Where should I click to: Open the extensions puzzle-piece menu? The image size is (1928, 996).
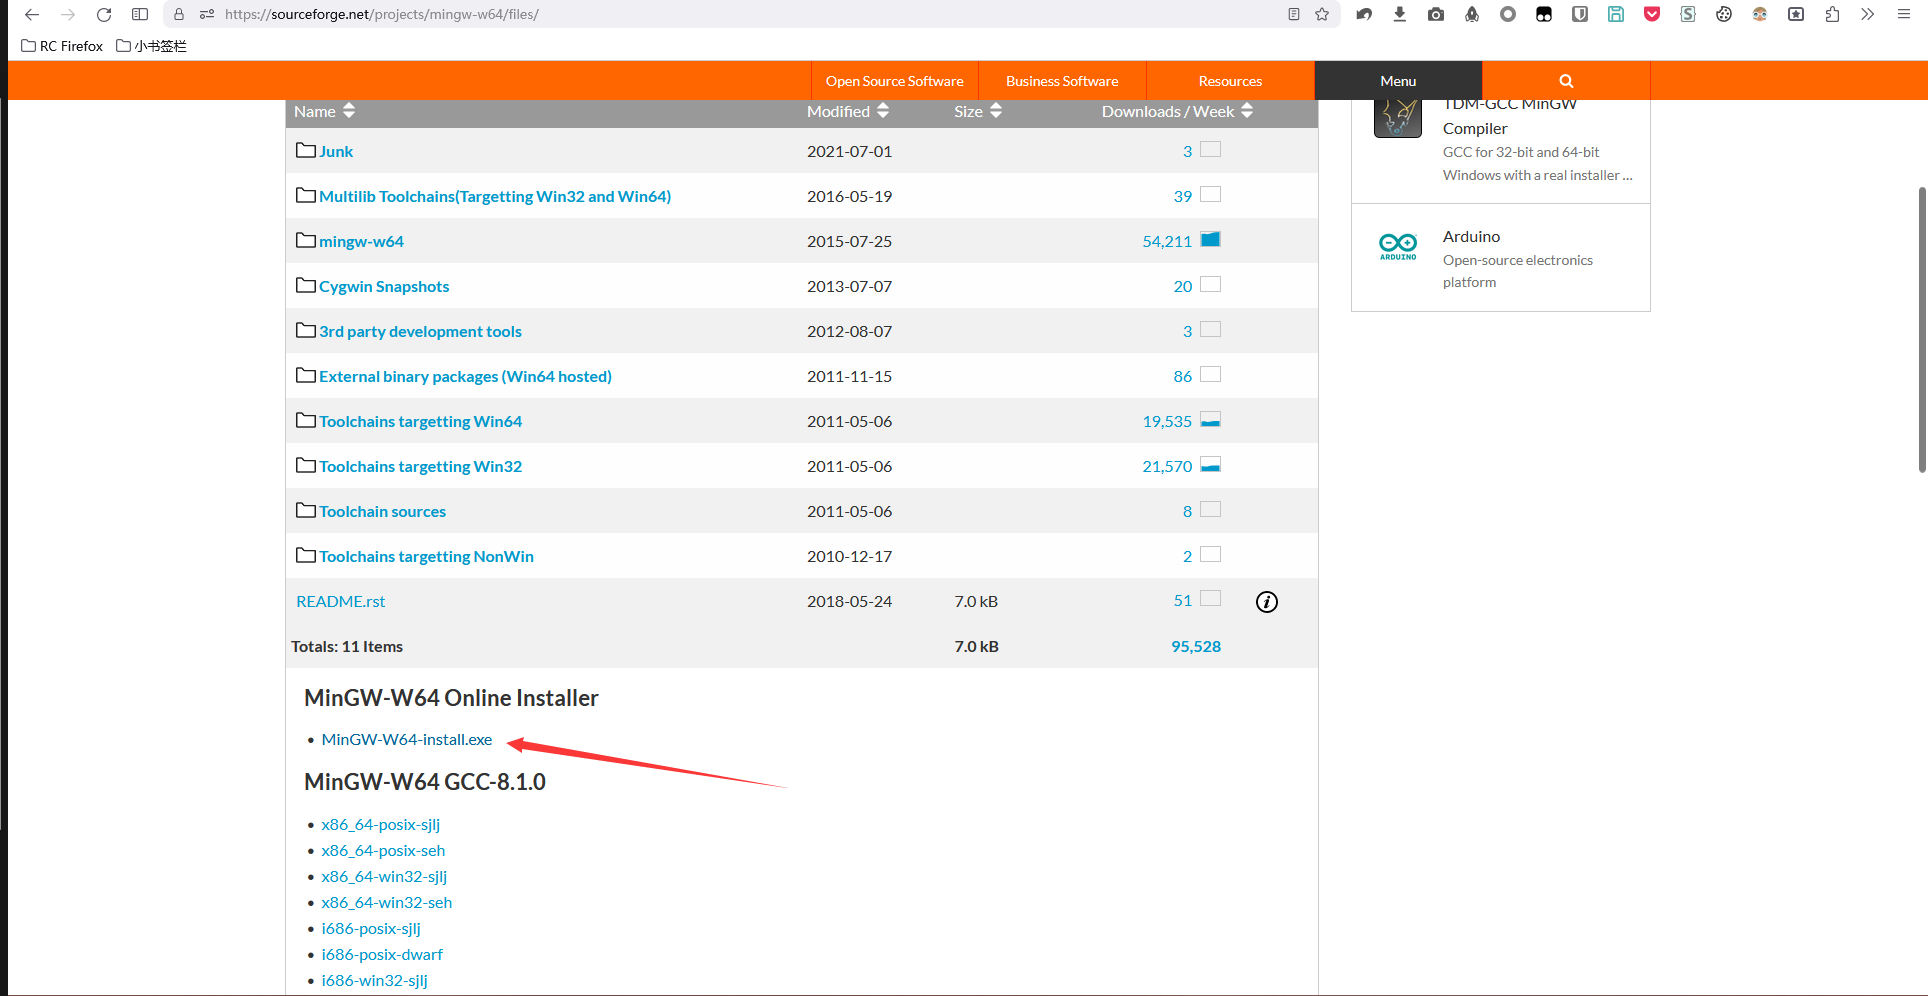(x=1832, y=14)
